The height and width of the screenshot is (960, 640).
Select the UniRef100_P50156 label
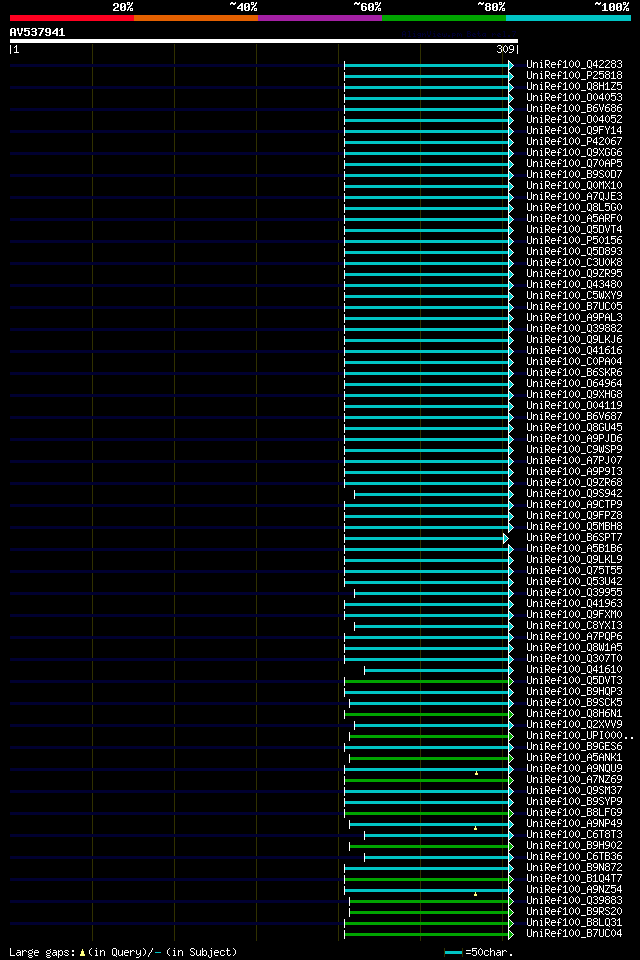click(574, 241)
